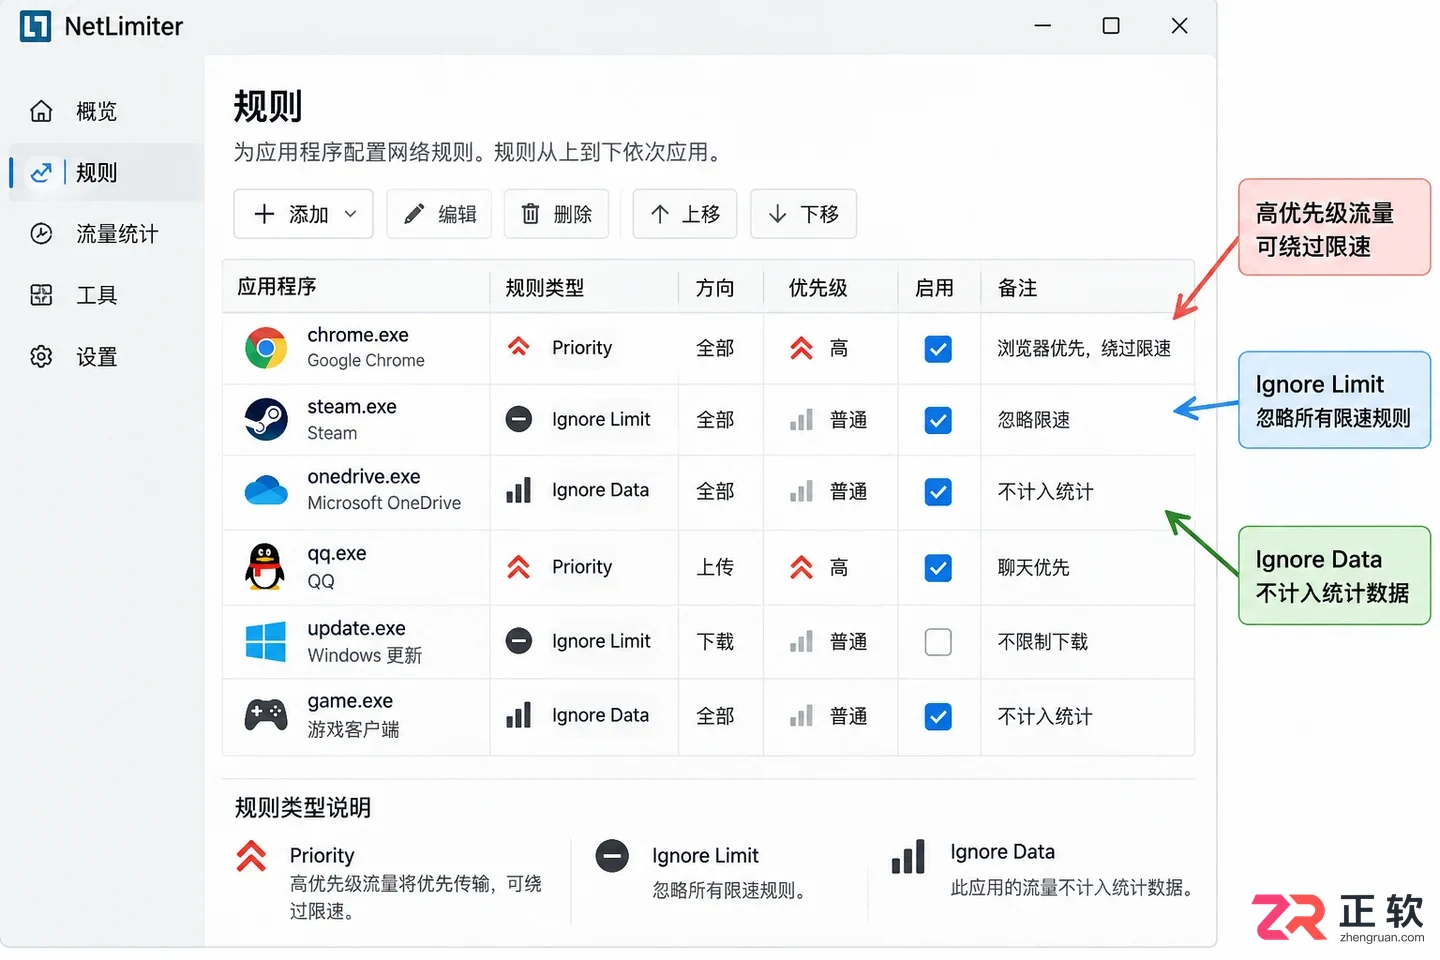Image resolution: width=1440 pixels, height=960 pixels.
Task: Click the 添加 rule button
Action: pos(303,214)
